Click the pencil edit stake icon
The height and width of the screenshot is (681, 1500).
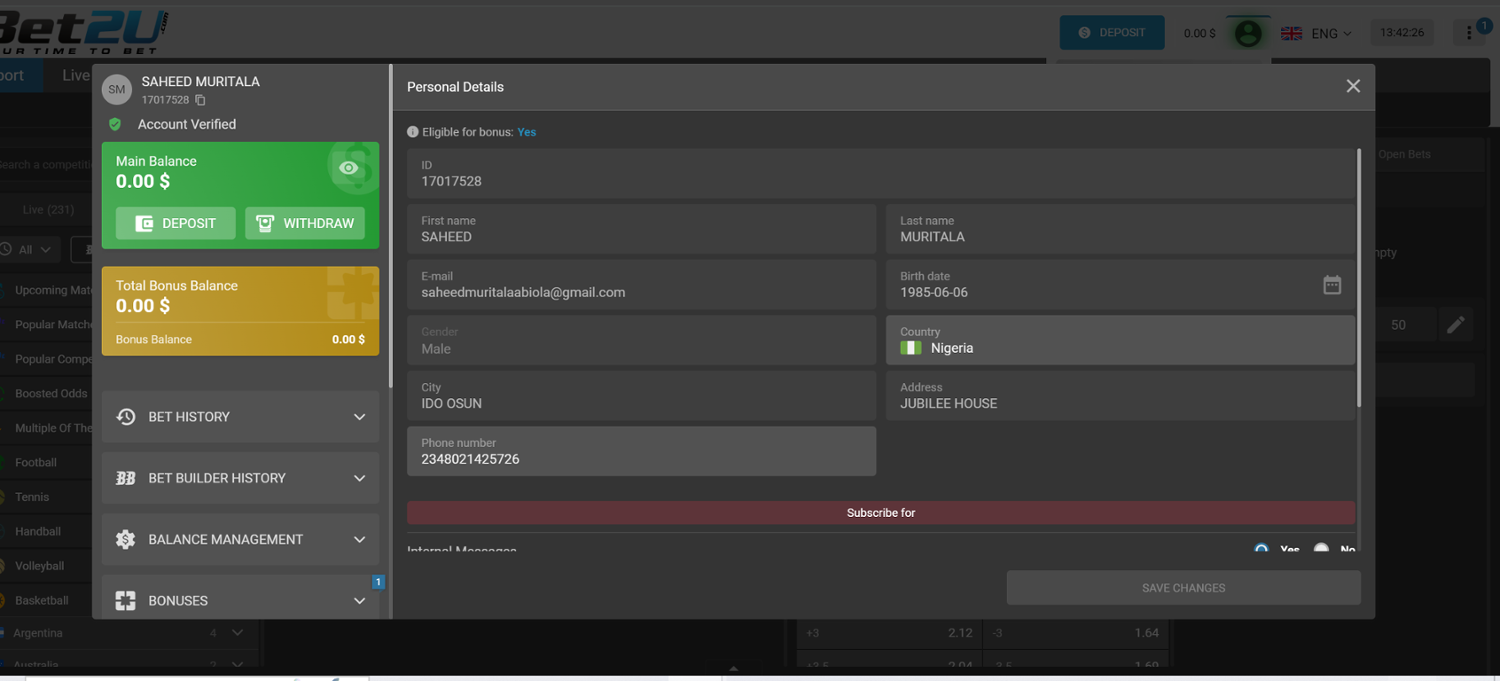click(1455, 324)
